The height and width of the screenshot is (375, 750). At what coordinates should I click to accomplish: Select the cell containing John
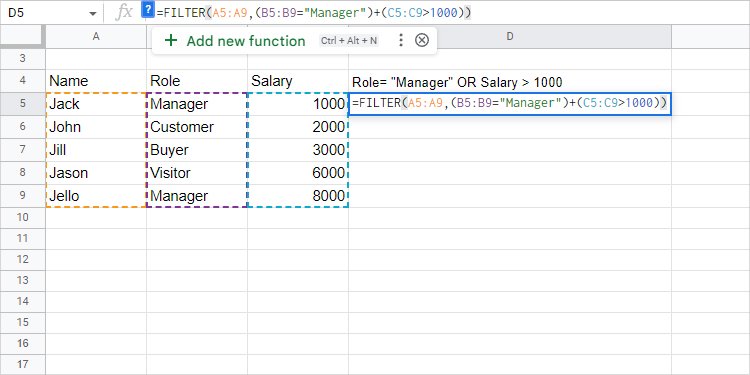pos(96,127)
